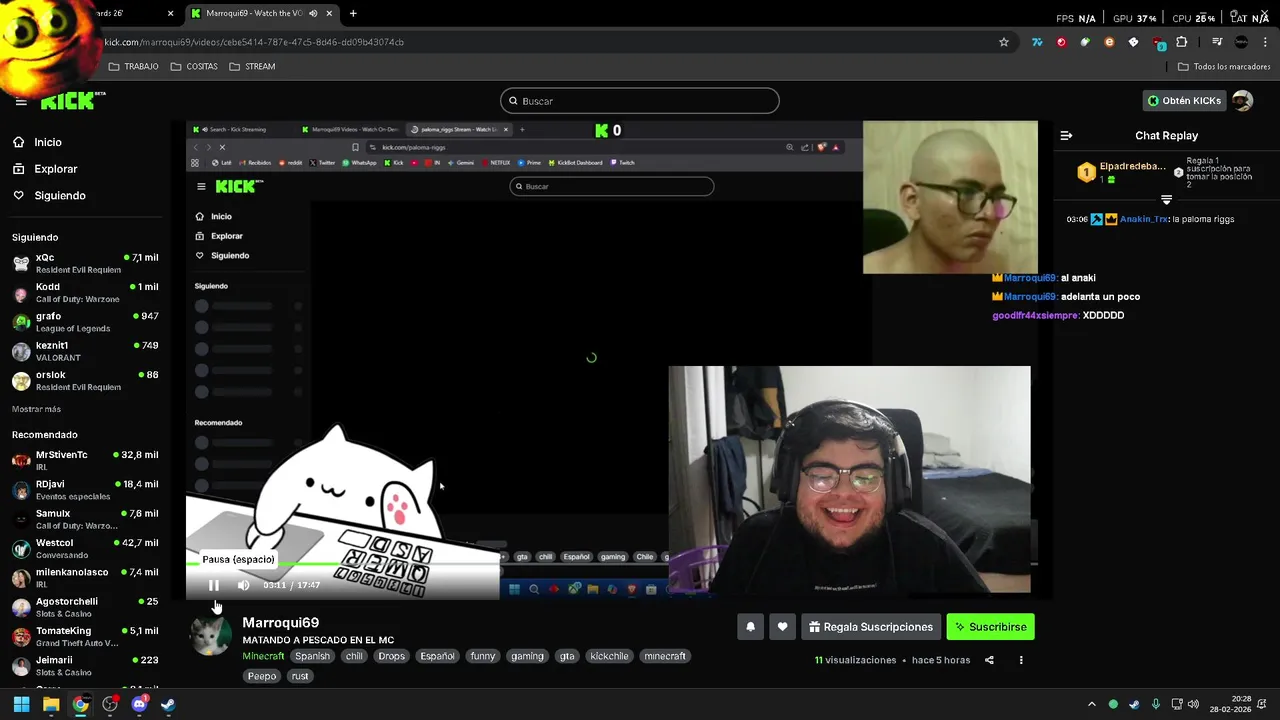
Task: Open Samulx recommended channel
Action: [x=85, y=519]
